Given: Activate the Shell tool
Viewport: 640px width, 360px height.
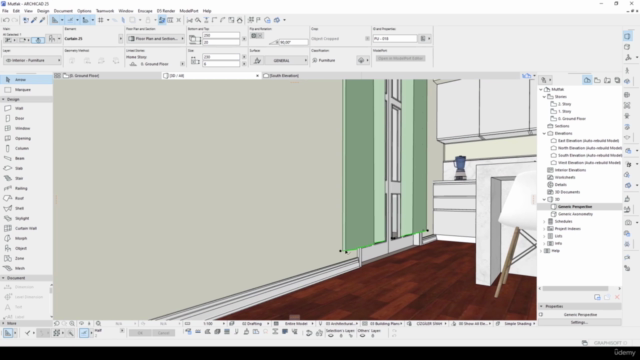Looking at the screenshot, I should coord(26,209).
